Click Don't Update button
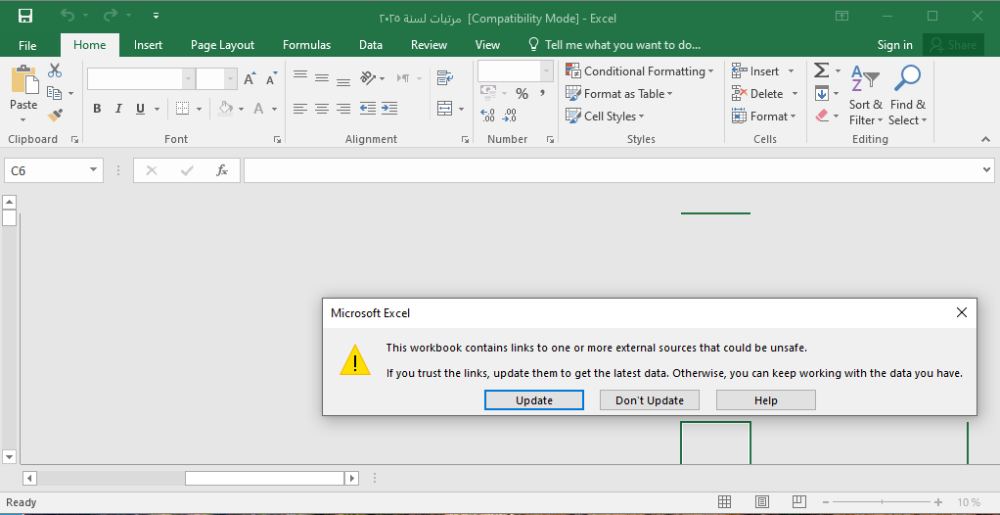The image size is (1000, 515). click(649, 400)
